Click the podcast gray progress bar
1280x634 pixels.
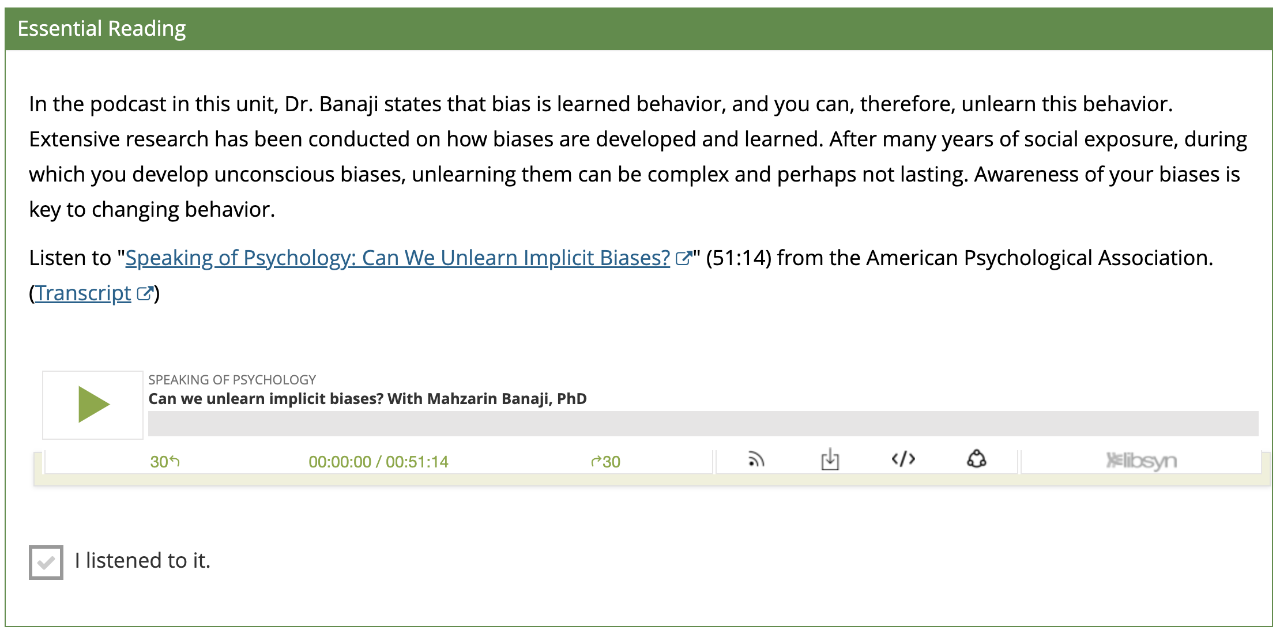pos(703,423)
